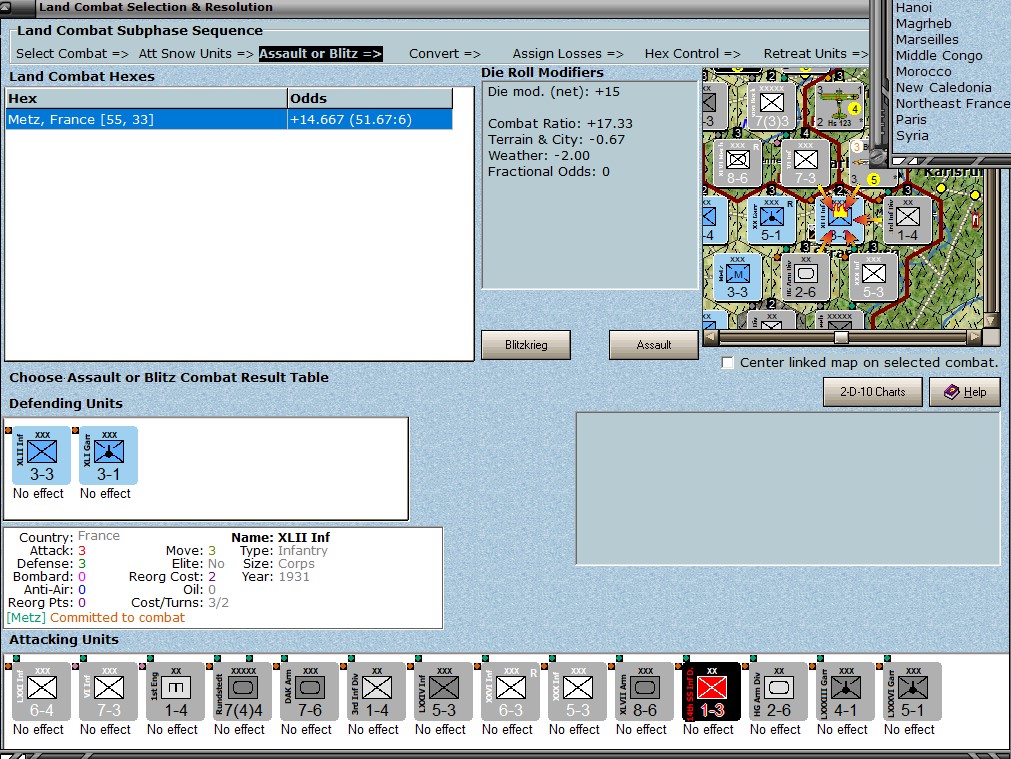Select the HG Arm Div 2-6 unit
1011x759 pixels.
779,691
